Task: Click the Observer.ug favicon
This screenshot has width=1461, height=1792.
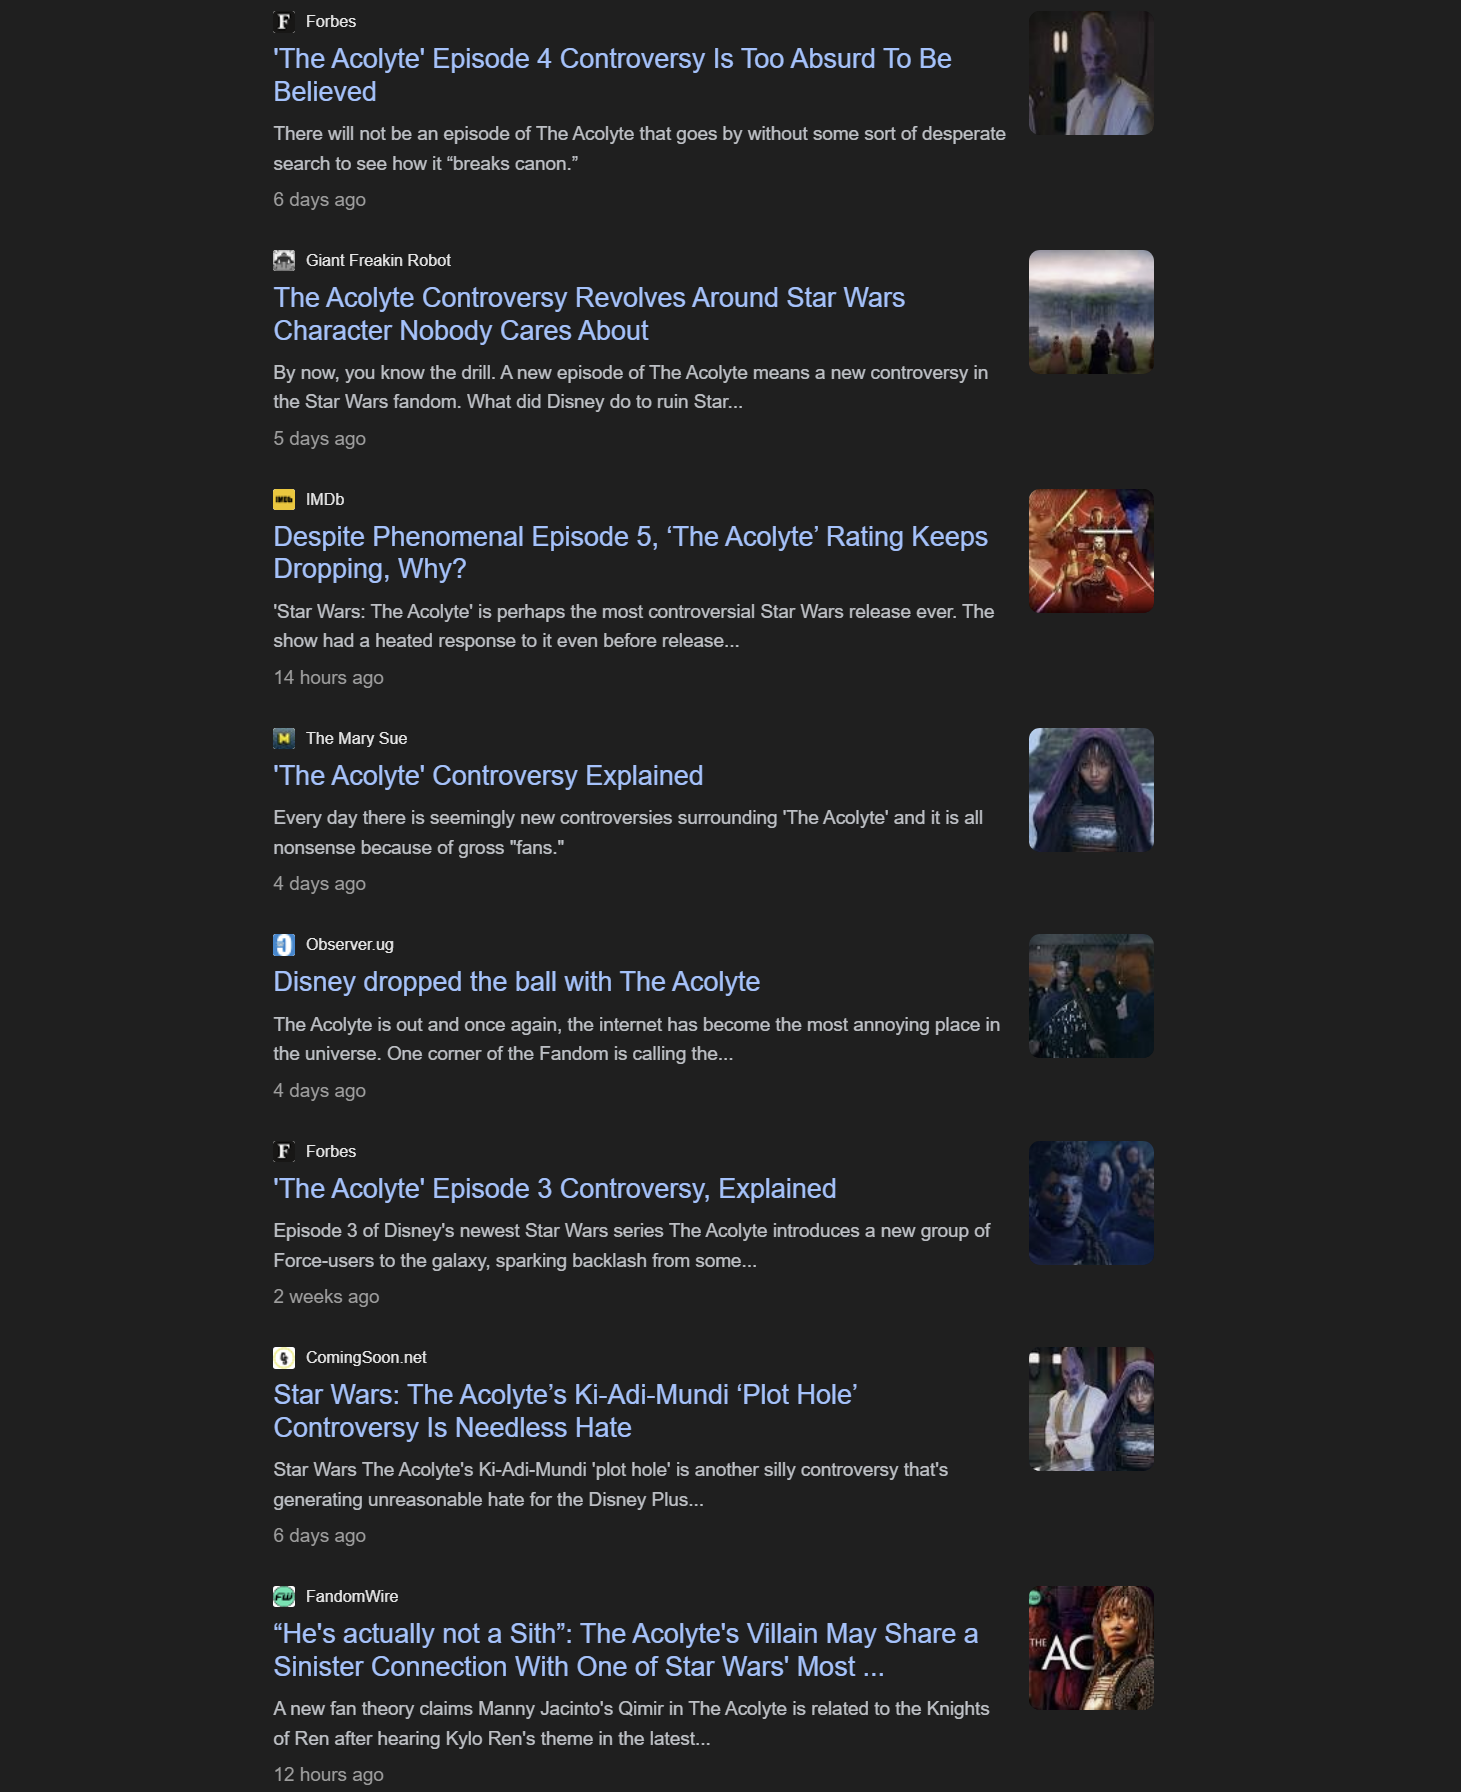Action: pyautogui.click(x=284, y=945)
